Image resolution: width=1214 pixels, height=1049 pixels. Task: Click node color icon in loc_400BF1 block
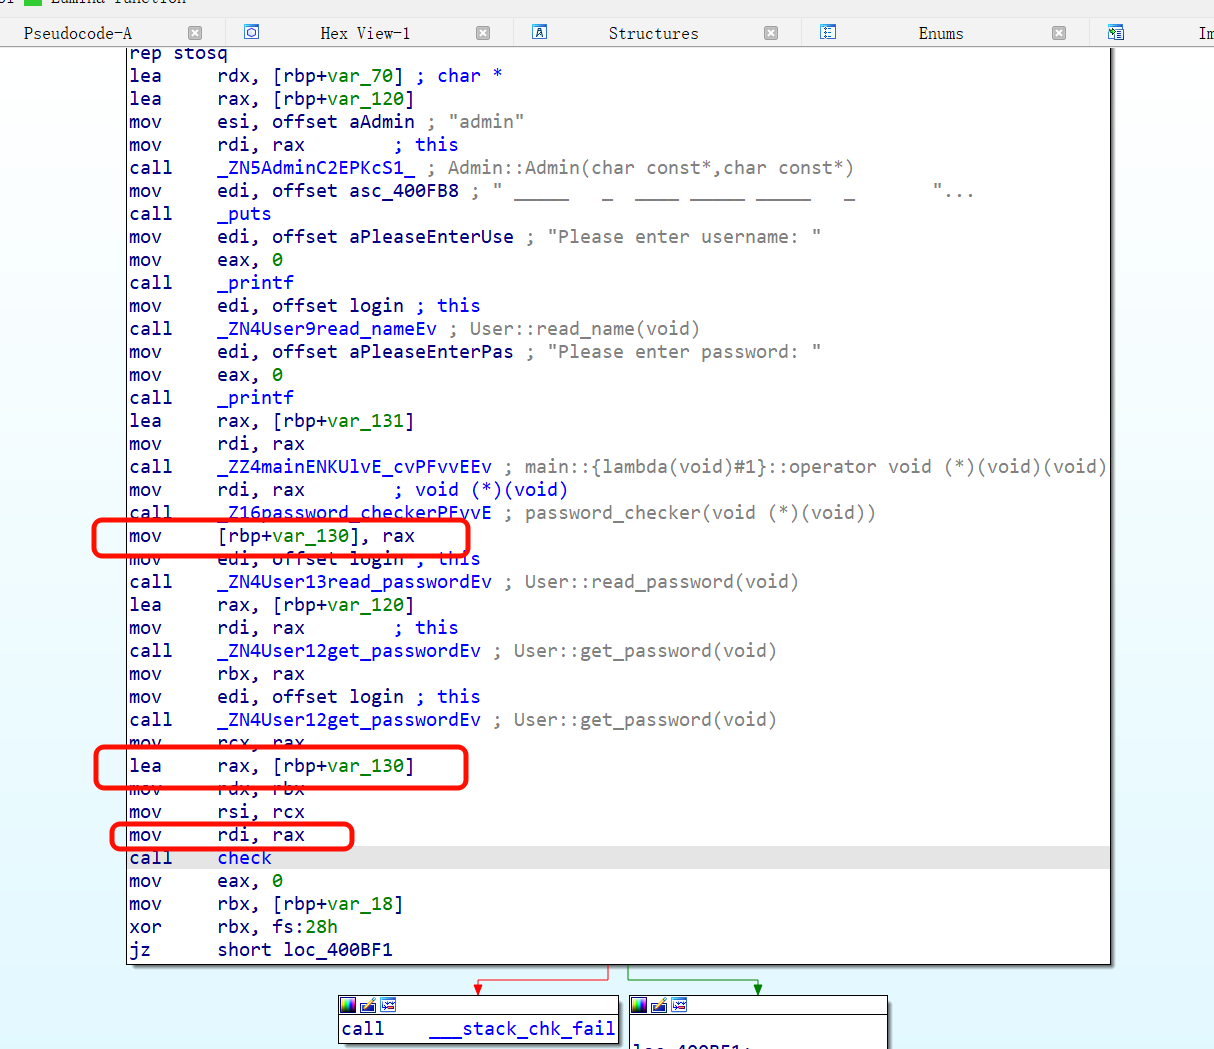click(639, 1005)
